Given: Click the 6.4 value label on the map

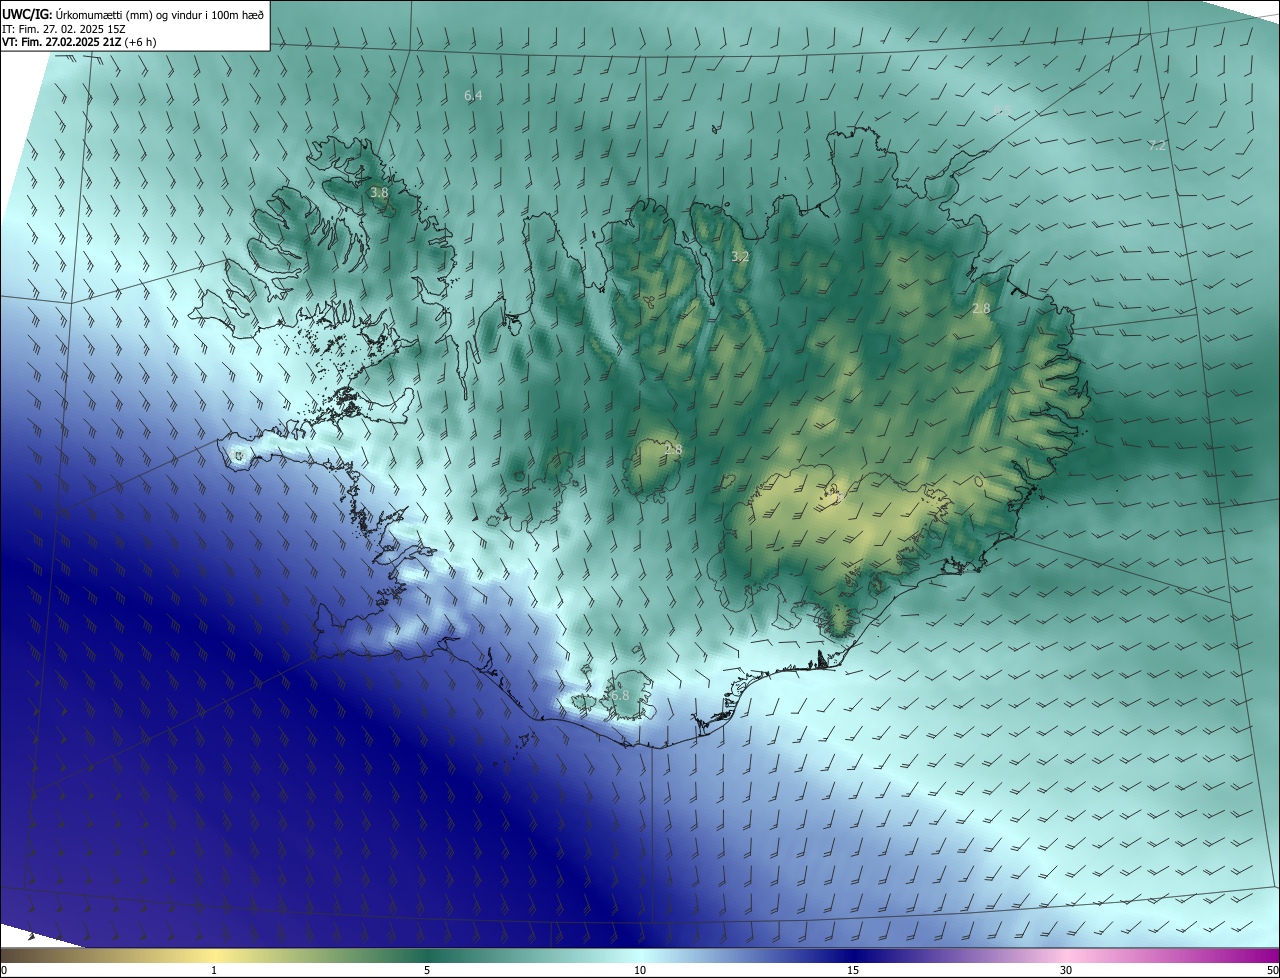Looking at the screenshot, I should click(473, 96).
